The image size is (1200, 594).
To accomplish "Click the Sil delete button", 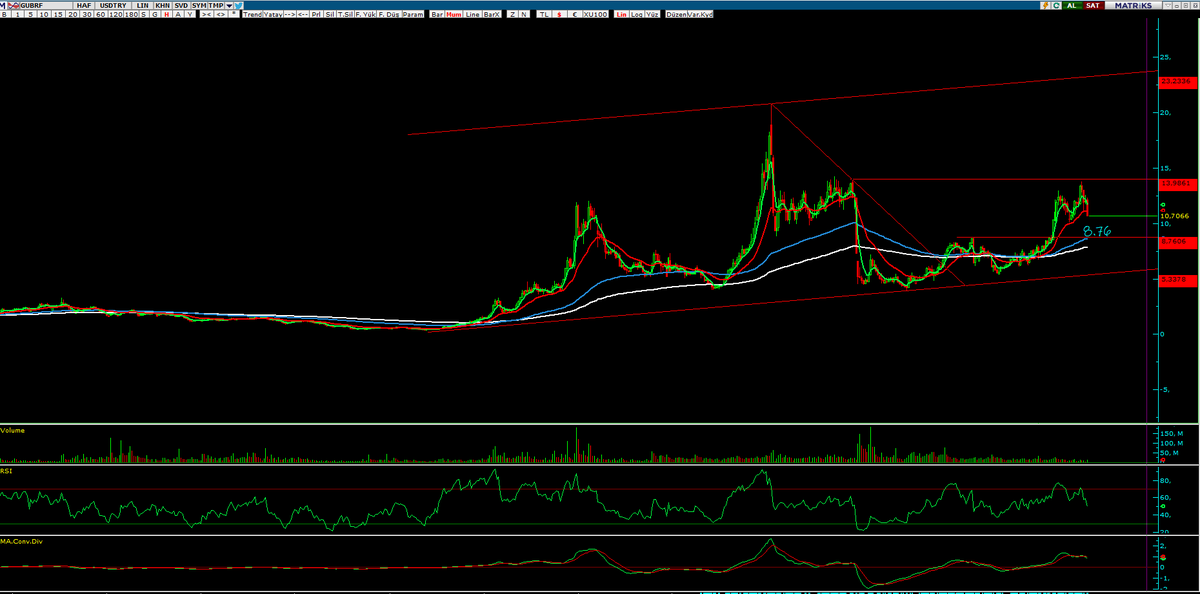I will click(329, 15).
